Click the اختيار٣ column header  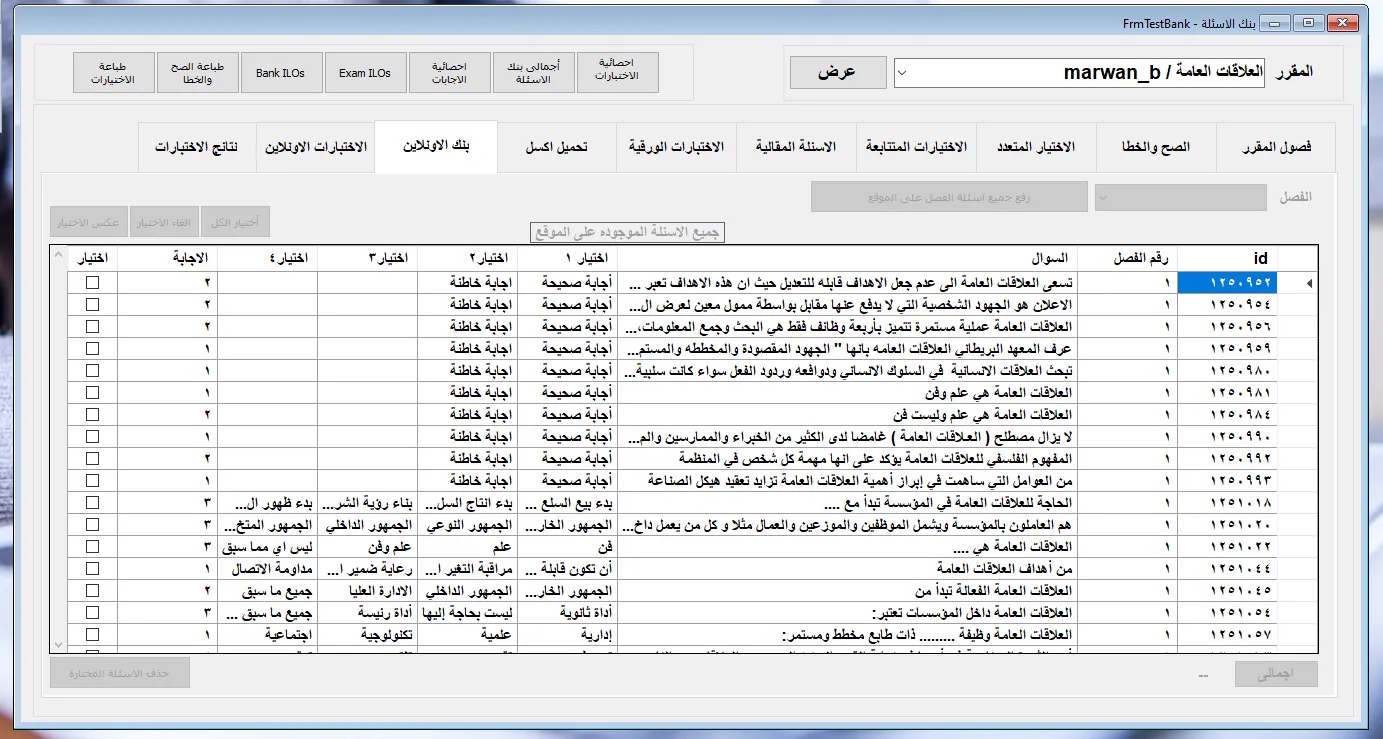tap(368, 259)
